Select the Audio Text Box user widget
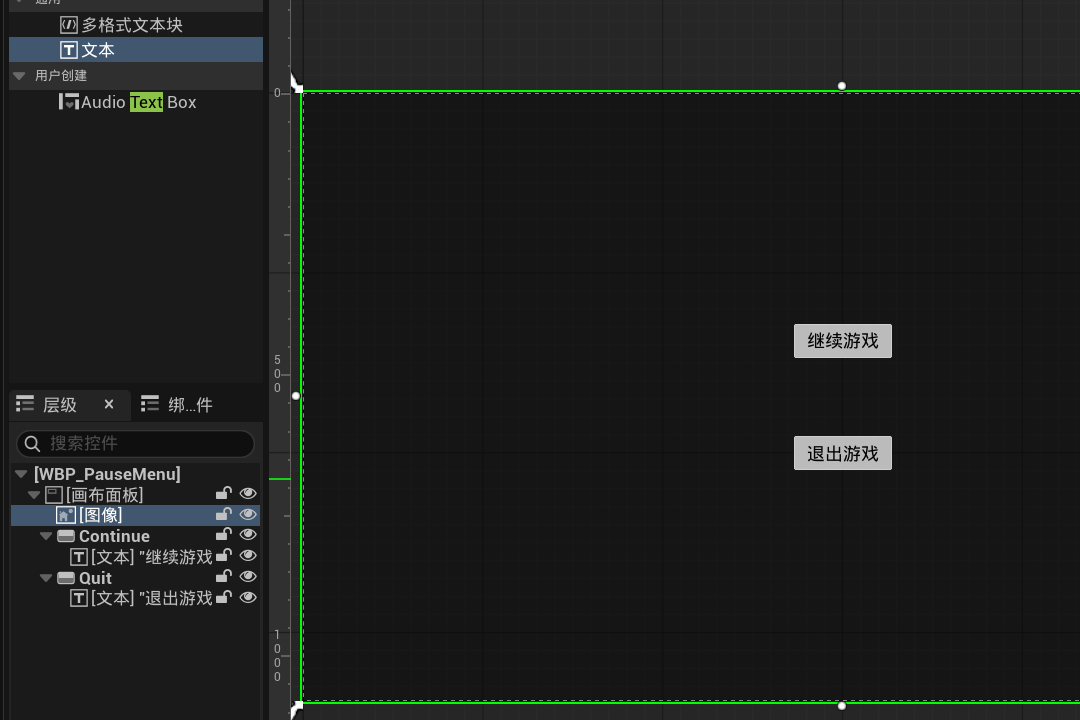 136,102
